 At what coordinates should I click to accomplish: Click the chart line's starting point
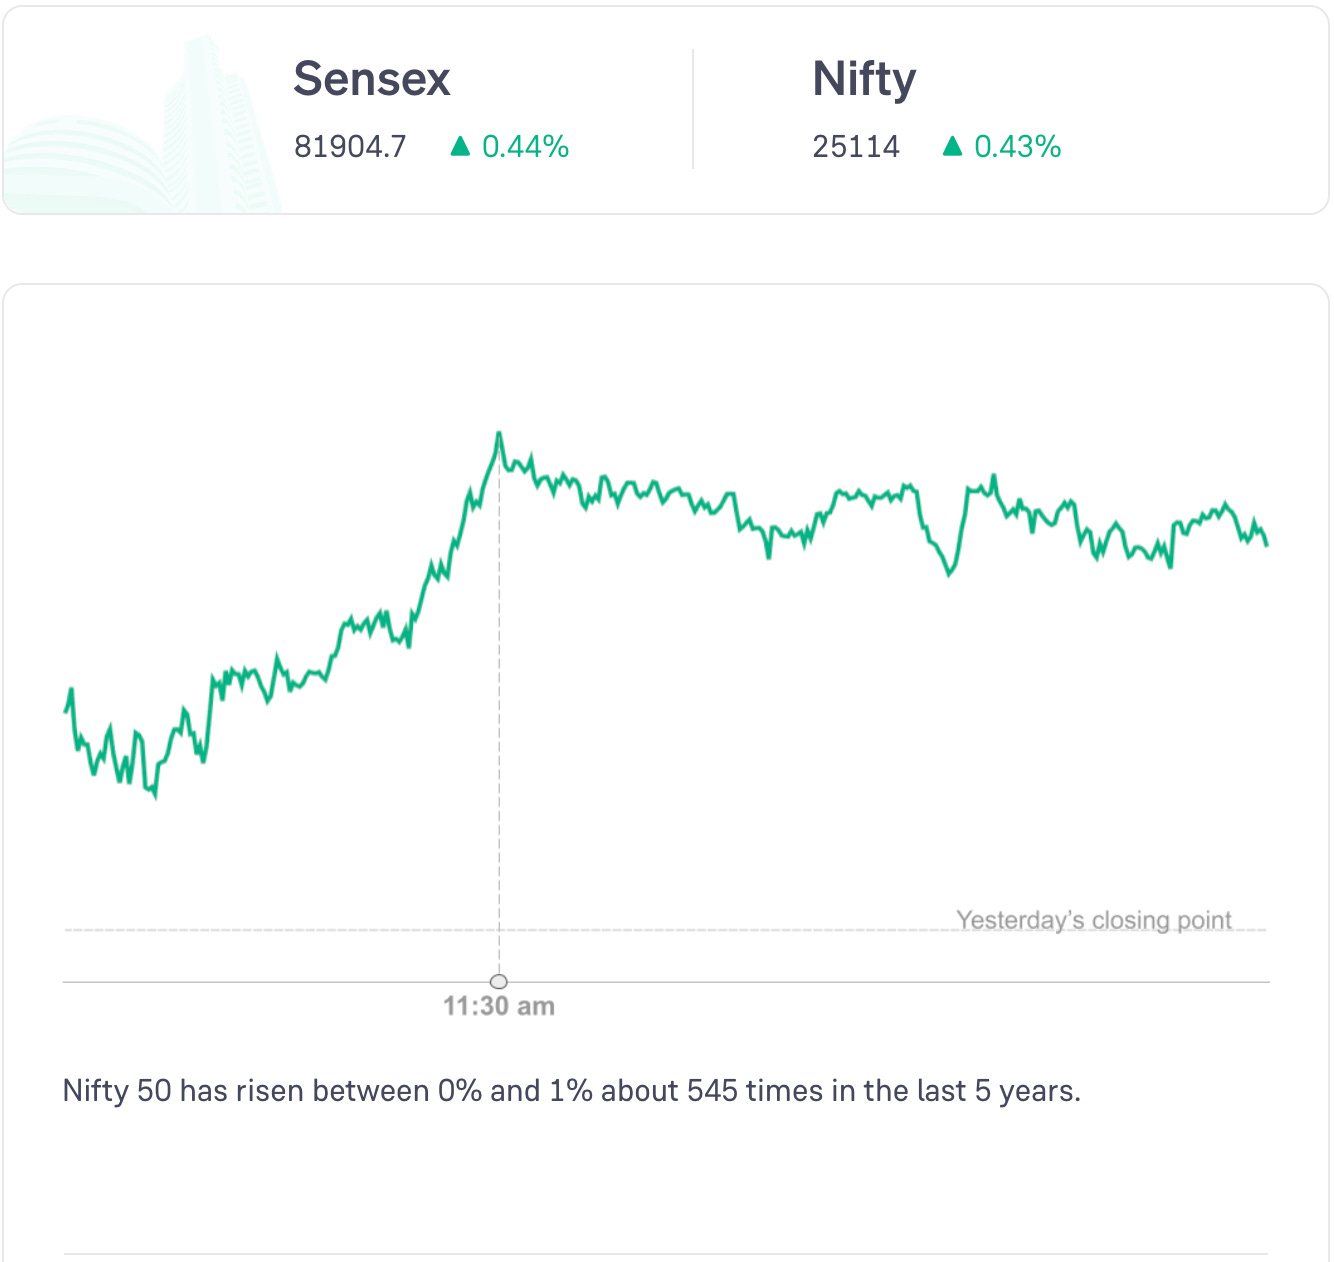click(66, 710)
